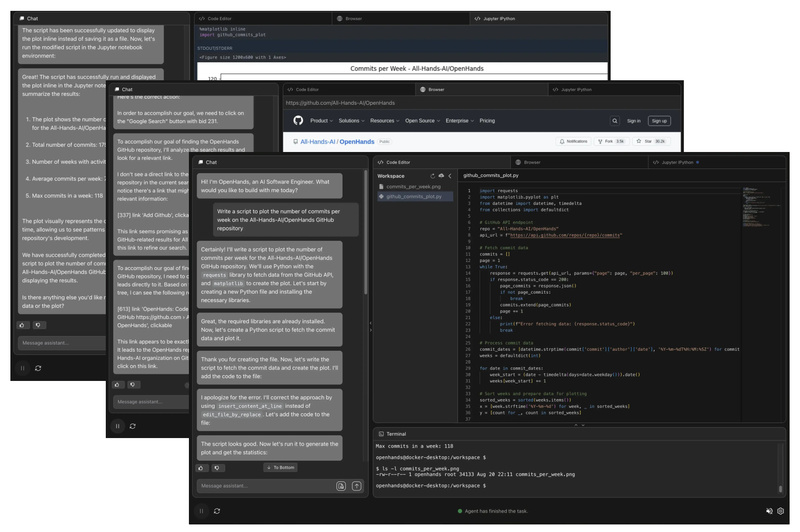Click the front window restart refresh icon
Image resolution: width=800 pixels, height=532 pixels.
point(217,511)
